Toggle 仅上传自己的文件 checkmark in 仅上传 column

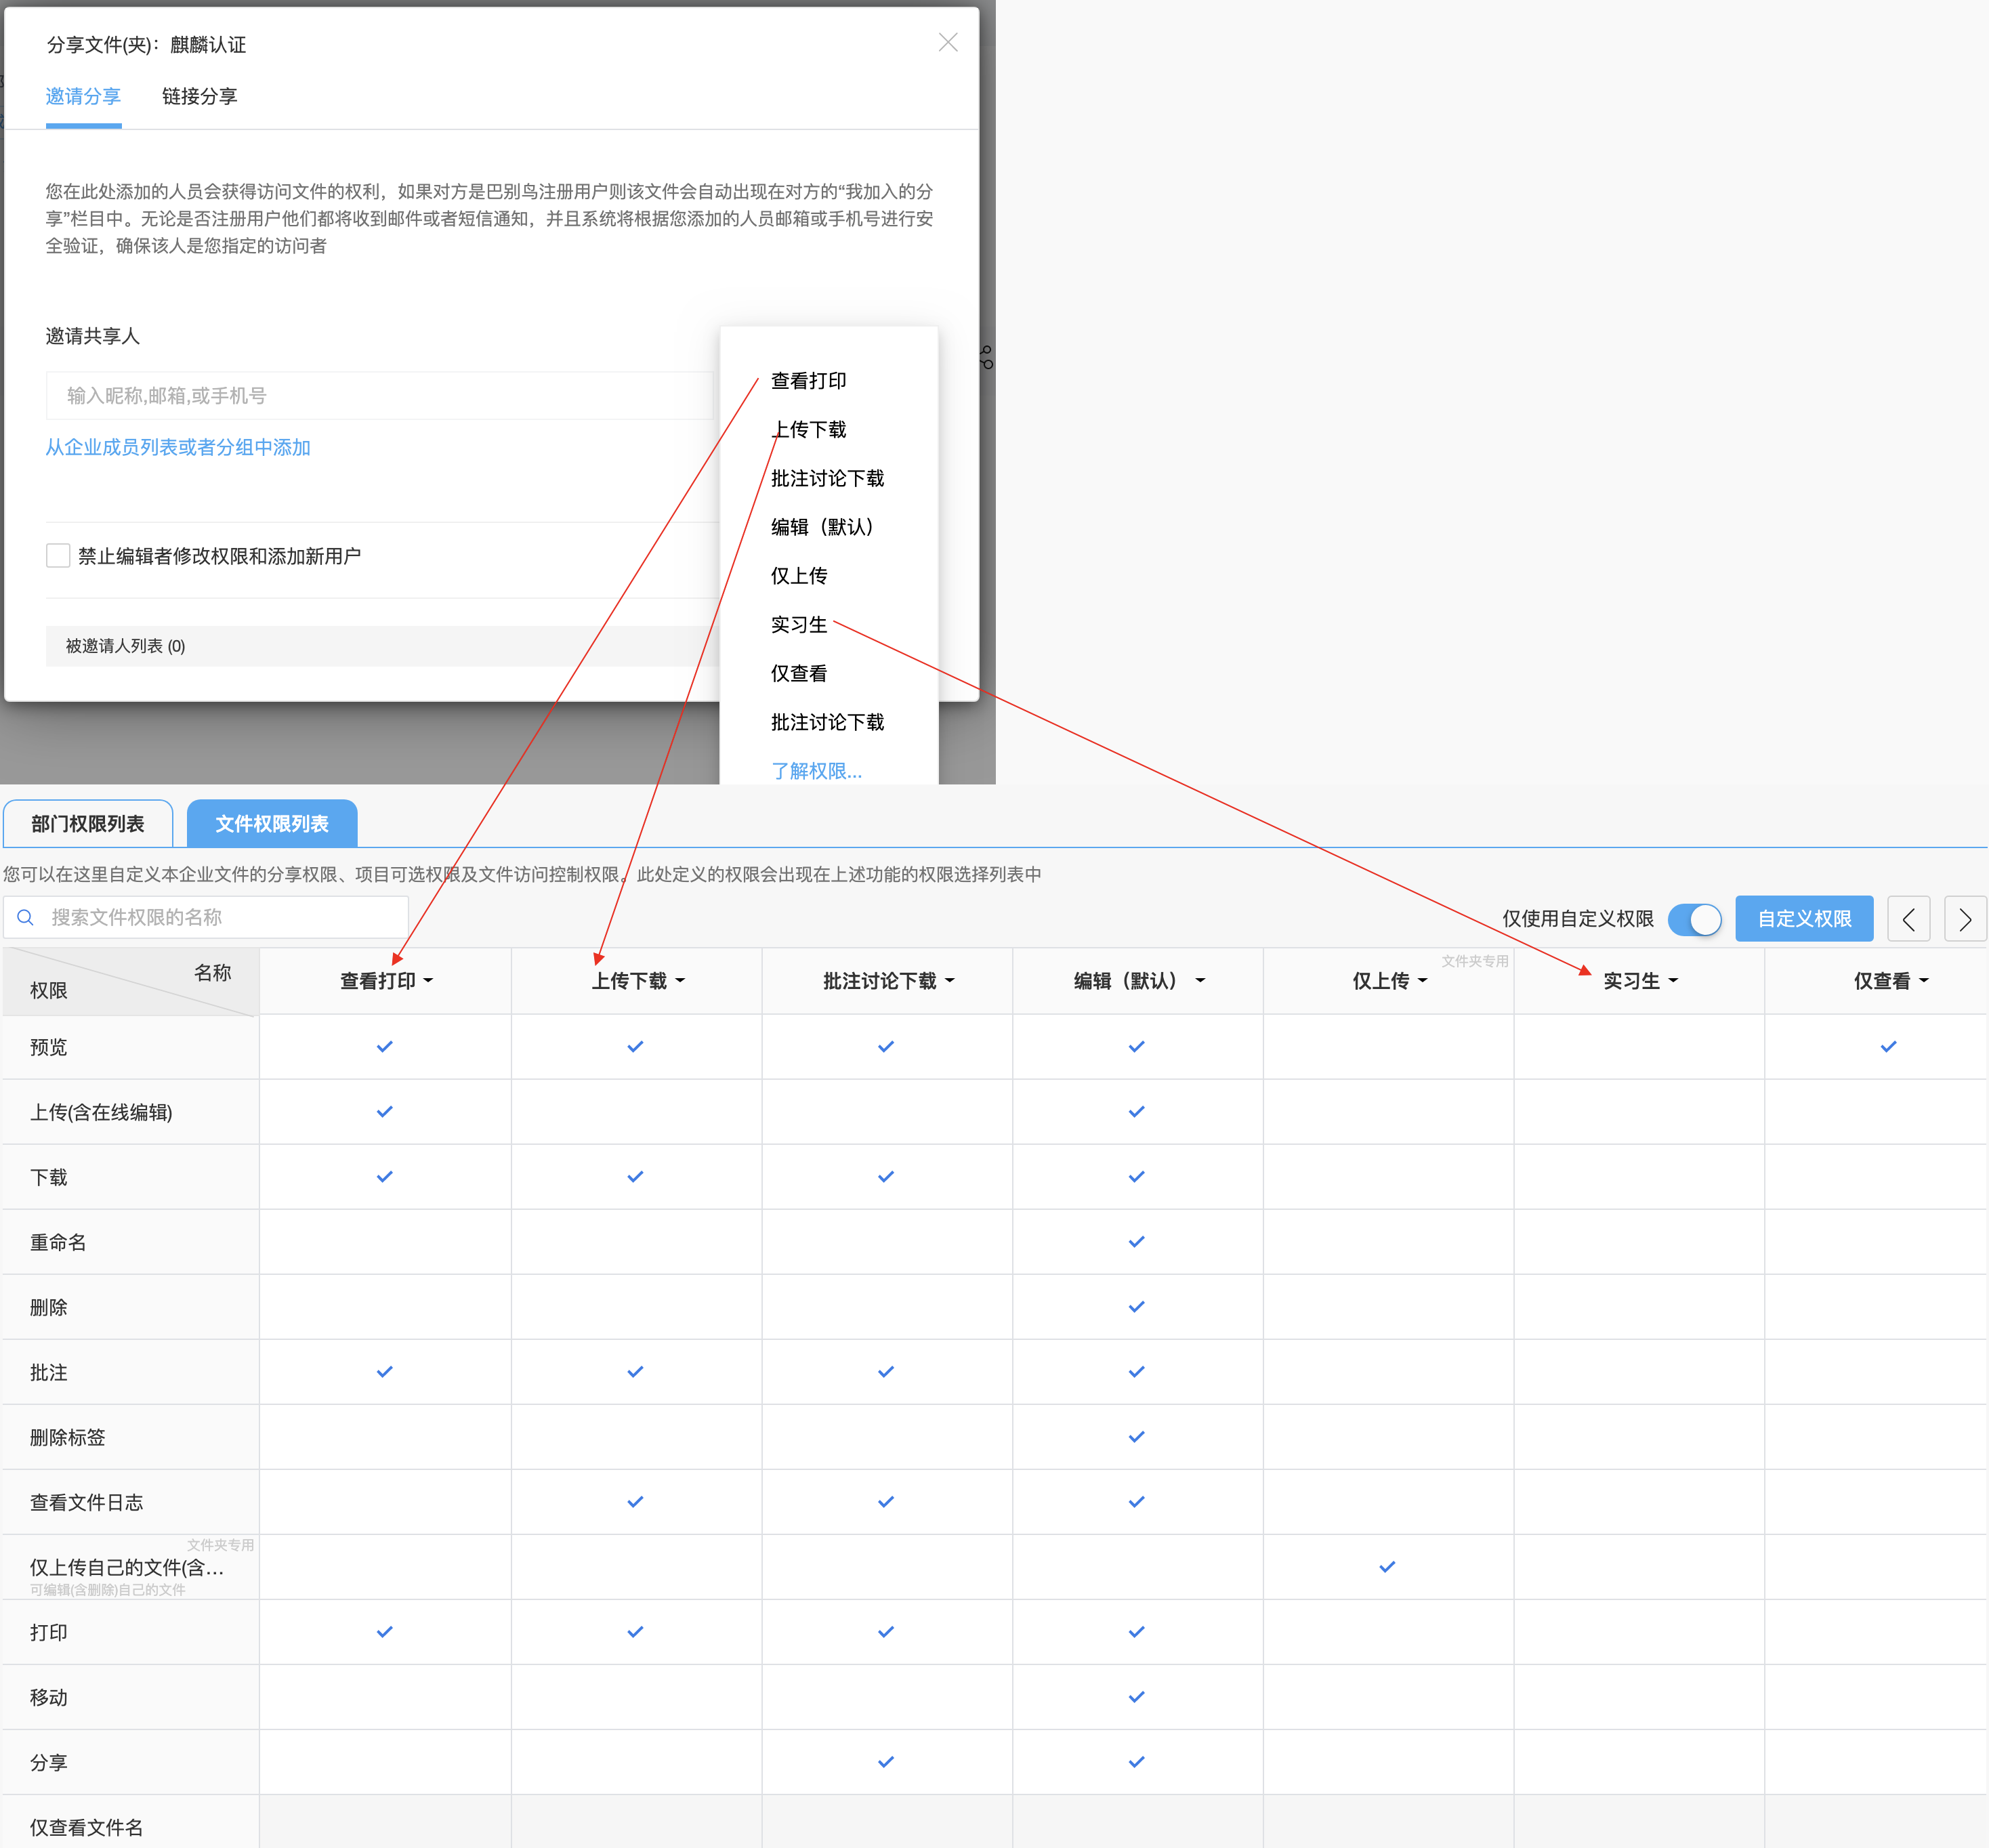coord(1387,1566)
